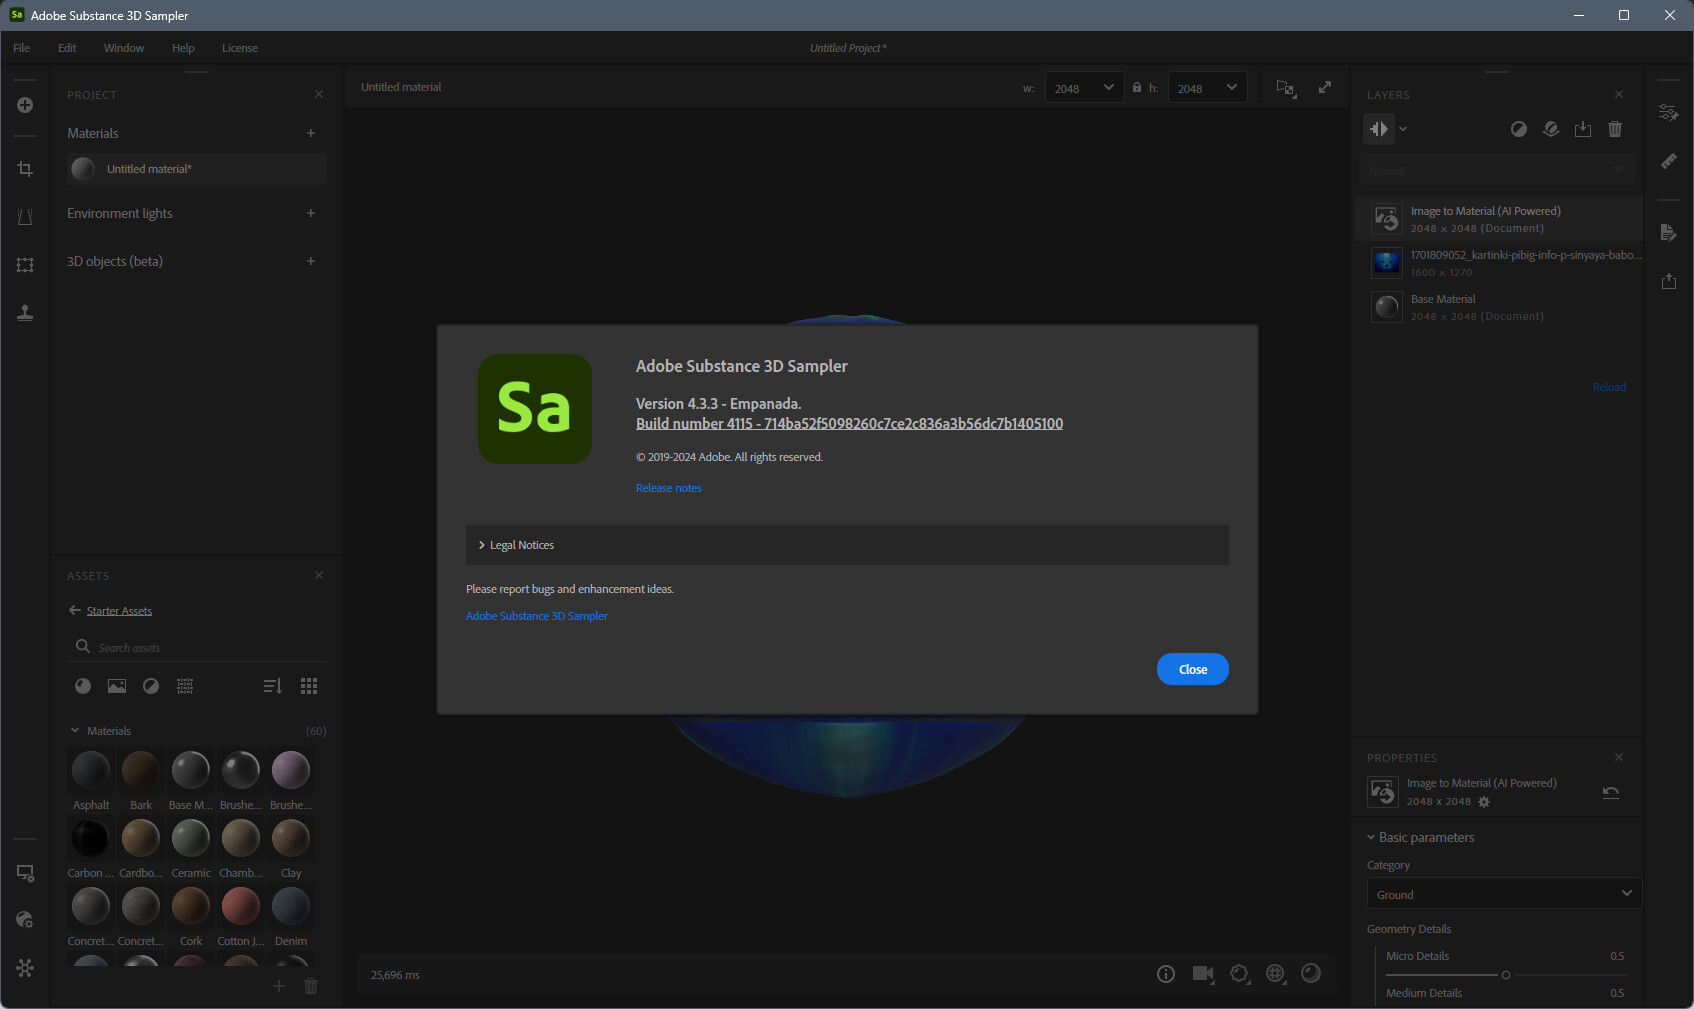Select the Cork material thumbnail
This screenshot has height=1009, width=1694.
pyautogui.click(x=191, y=906)
